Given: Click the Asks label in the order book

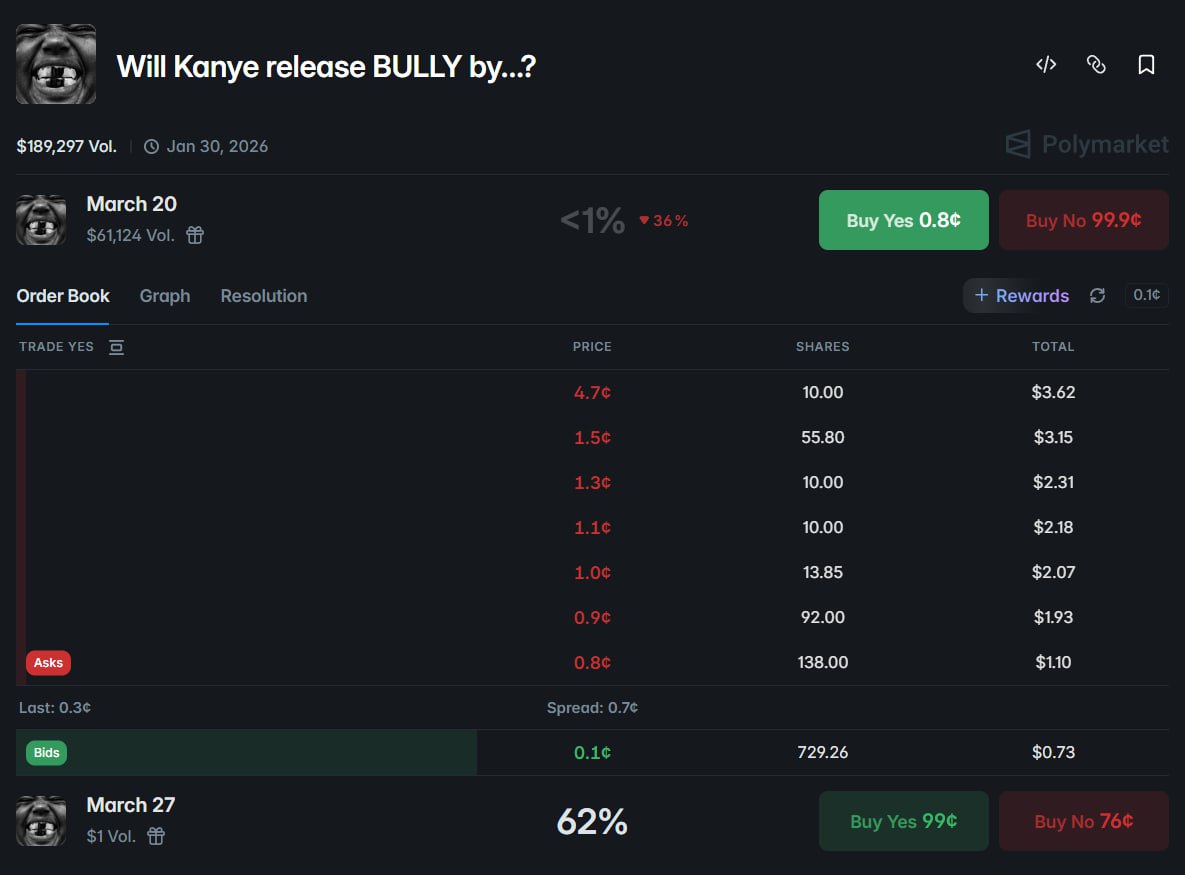Looking at the screenshot, I should click(48, 662).
